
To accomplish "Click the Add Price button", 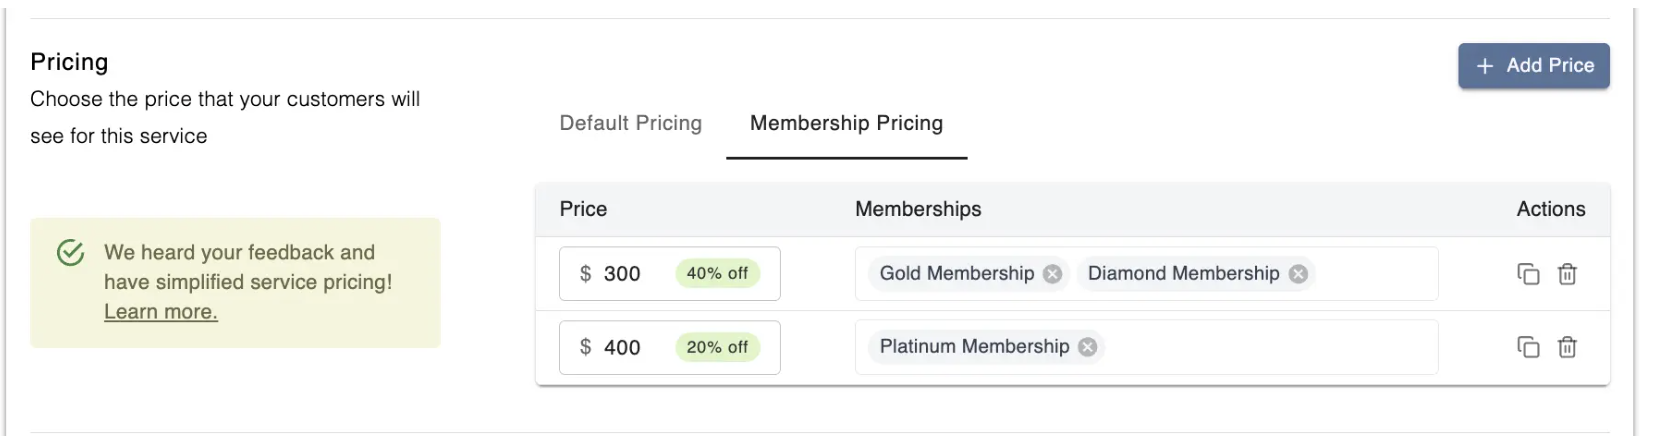I will (x=1533, y=66).
